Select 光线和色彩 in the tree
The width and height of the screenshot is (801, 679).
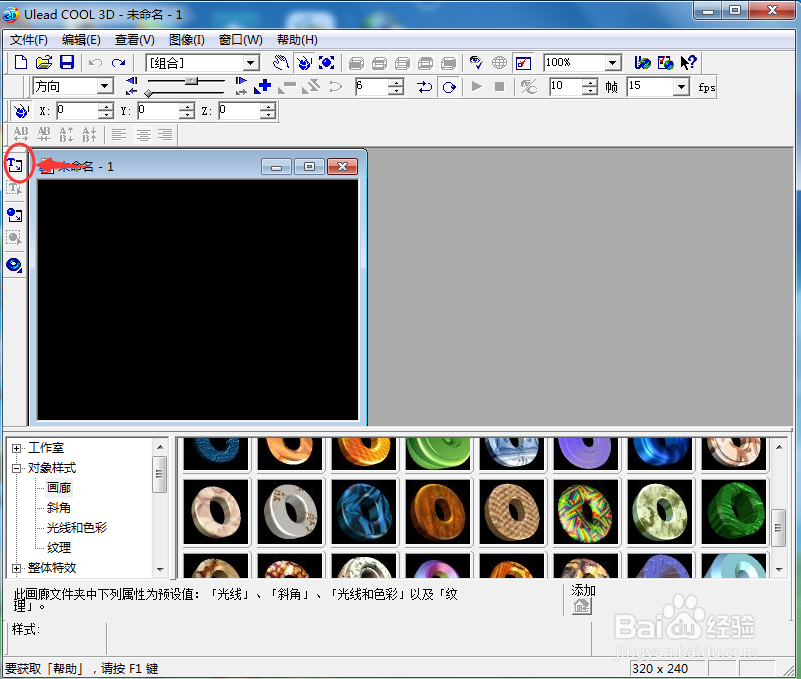coord(77,528)
